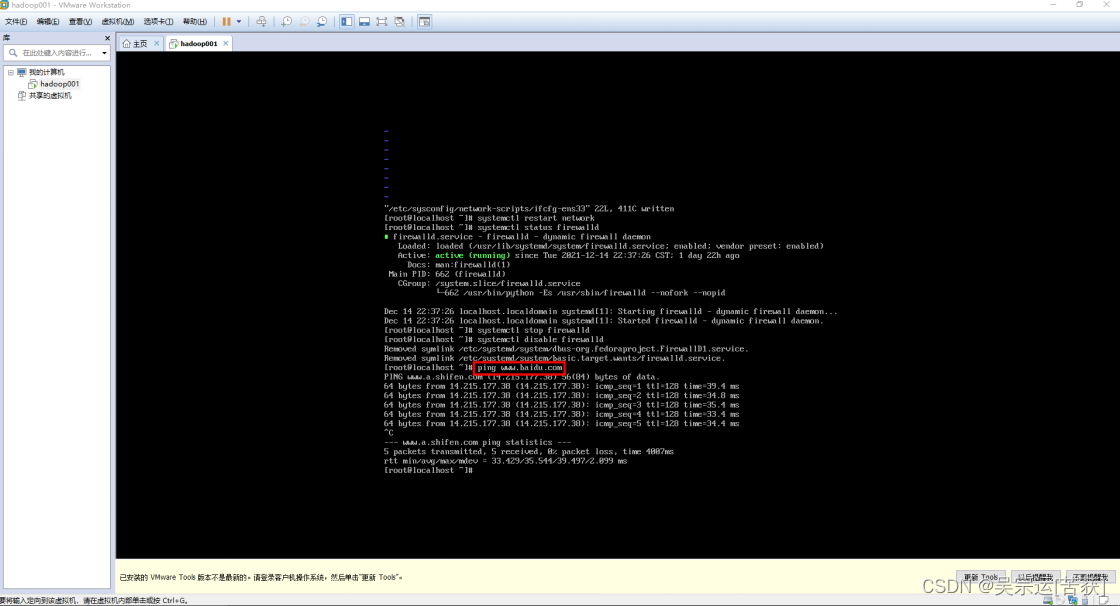Click the take snapshot icon with green plus

point(286,21)
